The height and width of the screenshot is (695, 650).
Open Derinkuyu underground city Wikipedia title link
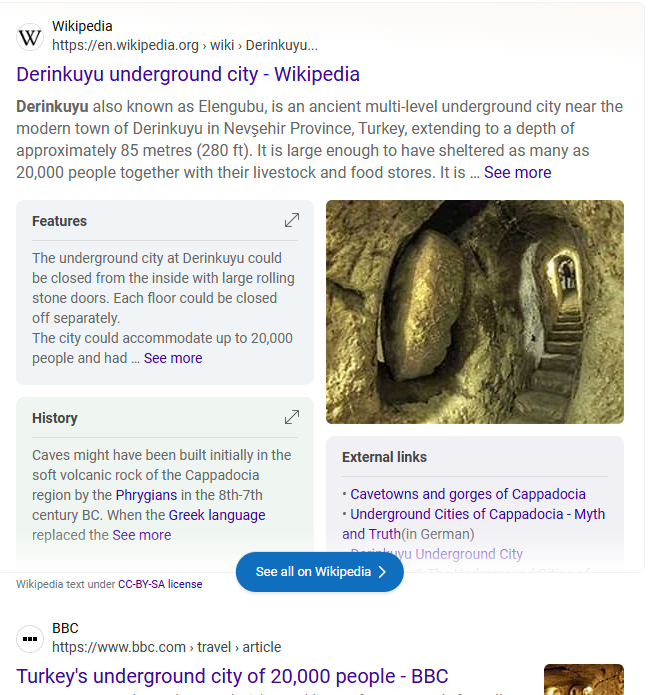tap(188, 74)
